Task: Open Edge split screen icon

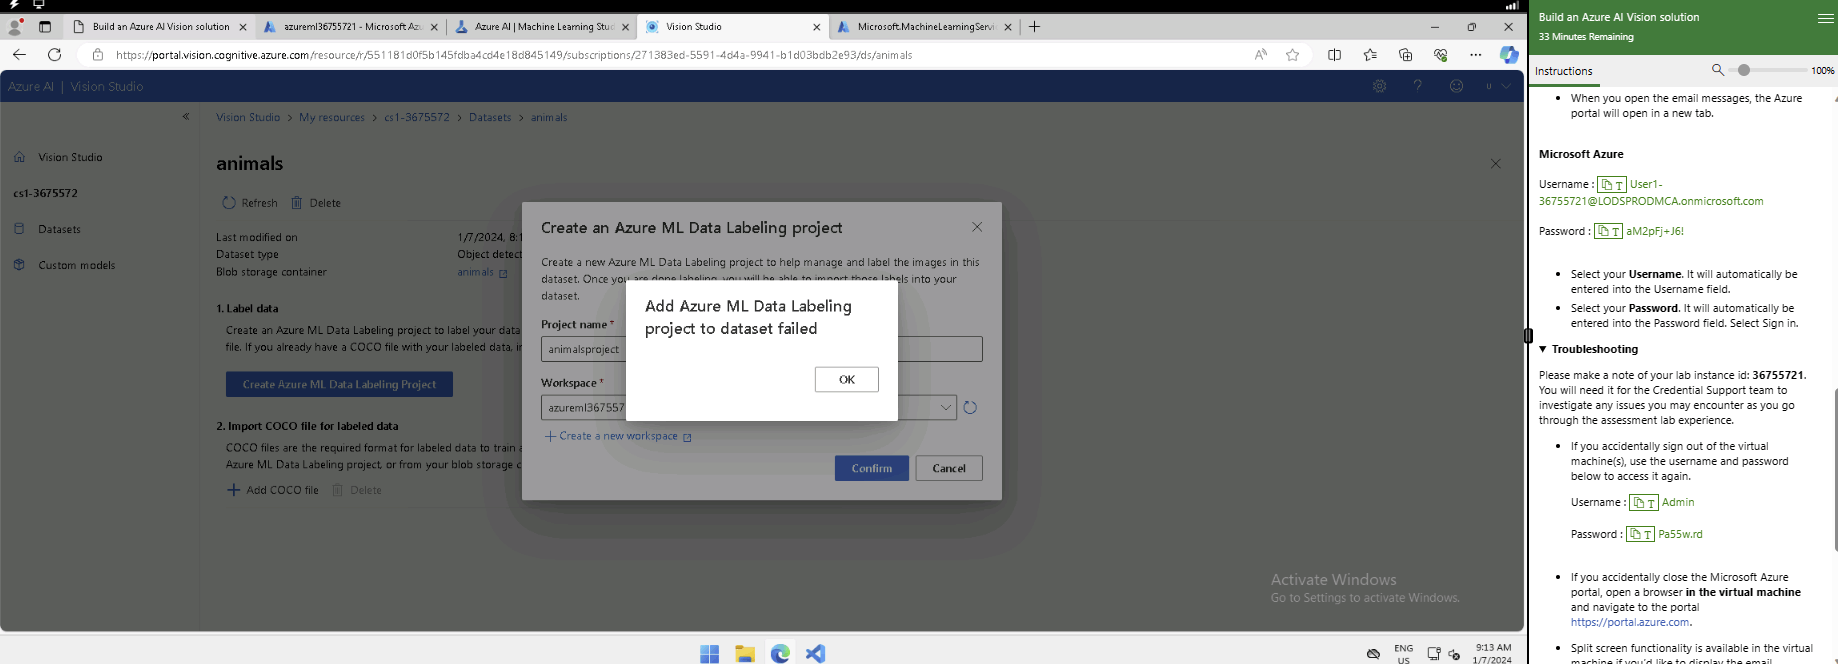Action: [x=1335, y=55]
